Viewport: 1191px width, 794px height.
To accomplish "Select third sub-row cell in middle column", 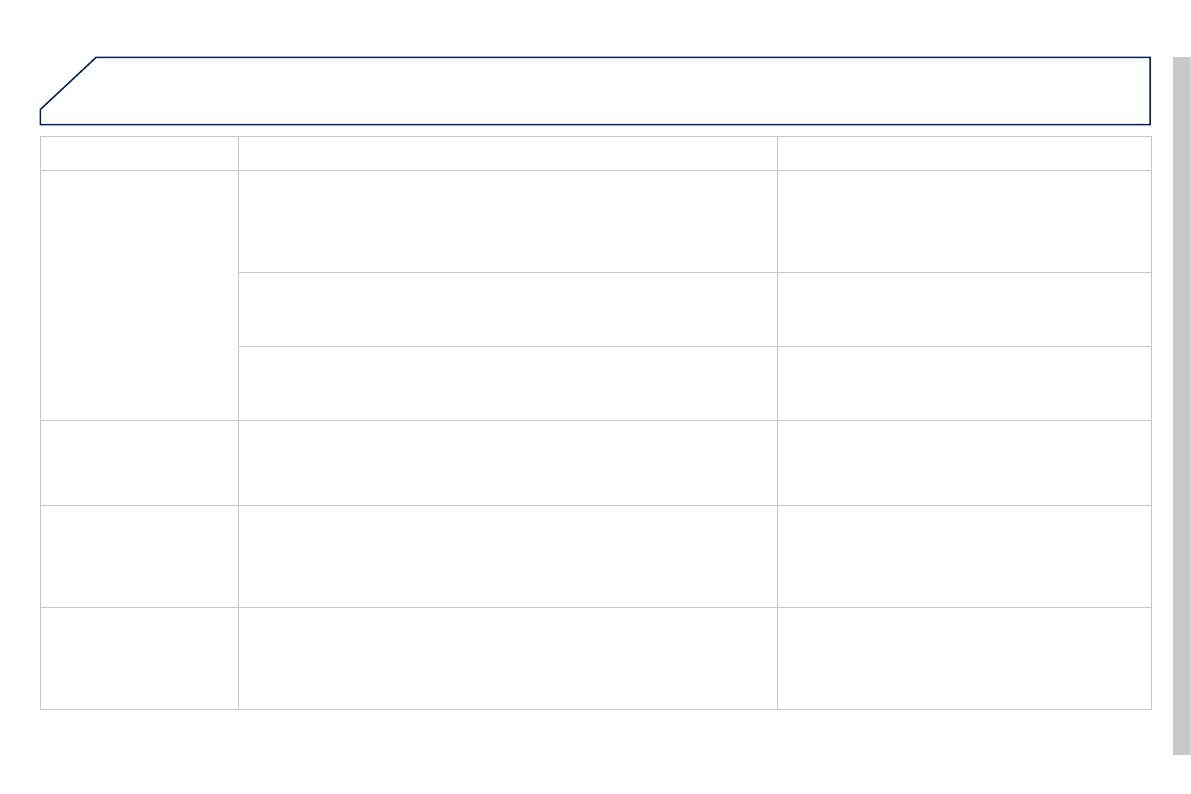I will click(x=507, y=383).
